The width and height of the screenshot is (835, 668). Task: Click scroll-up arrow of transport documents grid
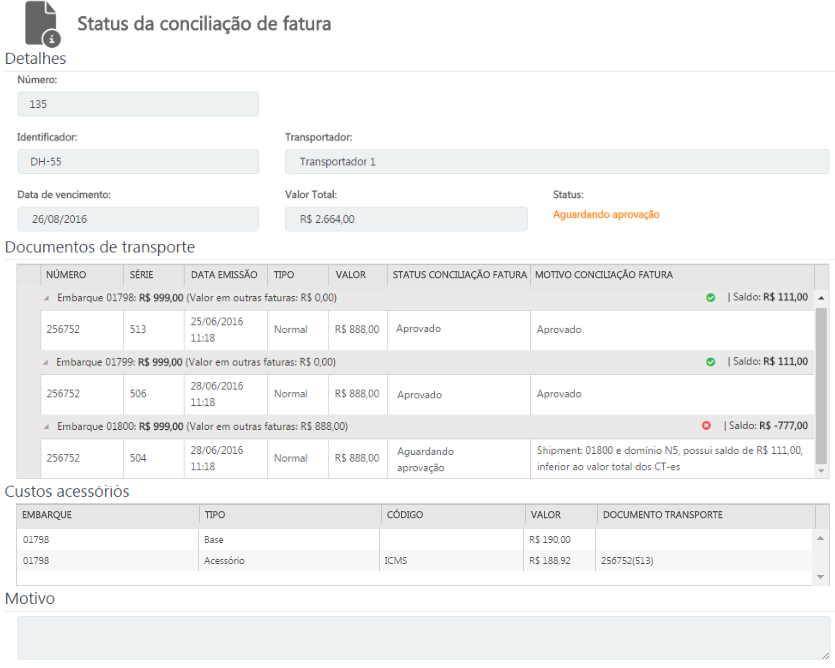coord(822,298)
